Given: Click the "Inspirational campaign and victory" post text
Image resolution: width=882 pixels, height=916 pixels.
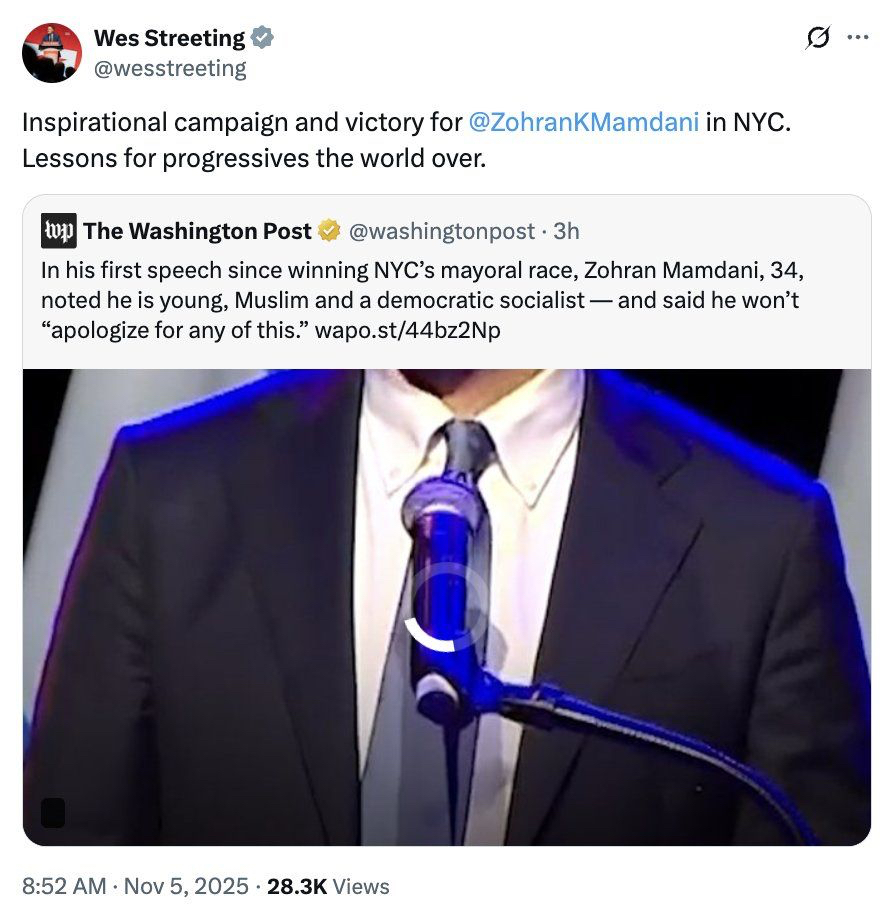Looking at the screenshot, I should pyautogui.click(x=240, y=124).
